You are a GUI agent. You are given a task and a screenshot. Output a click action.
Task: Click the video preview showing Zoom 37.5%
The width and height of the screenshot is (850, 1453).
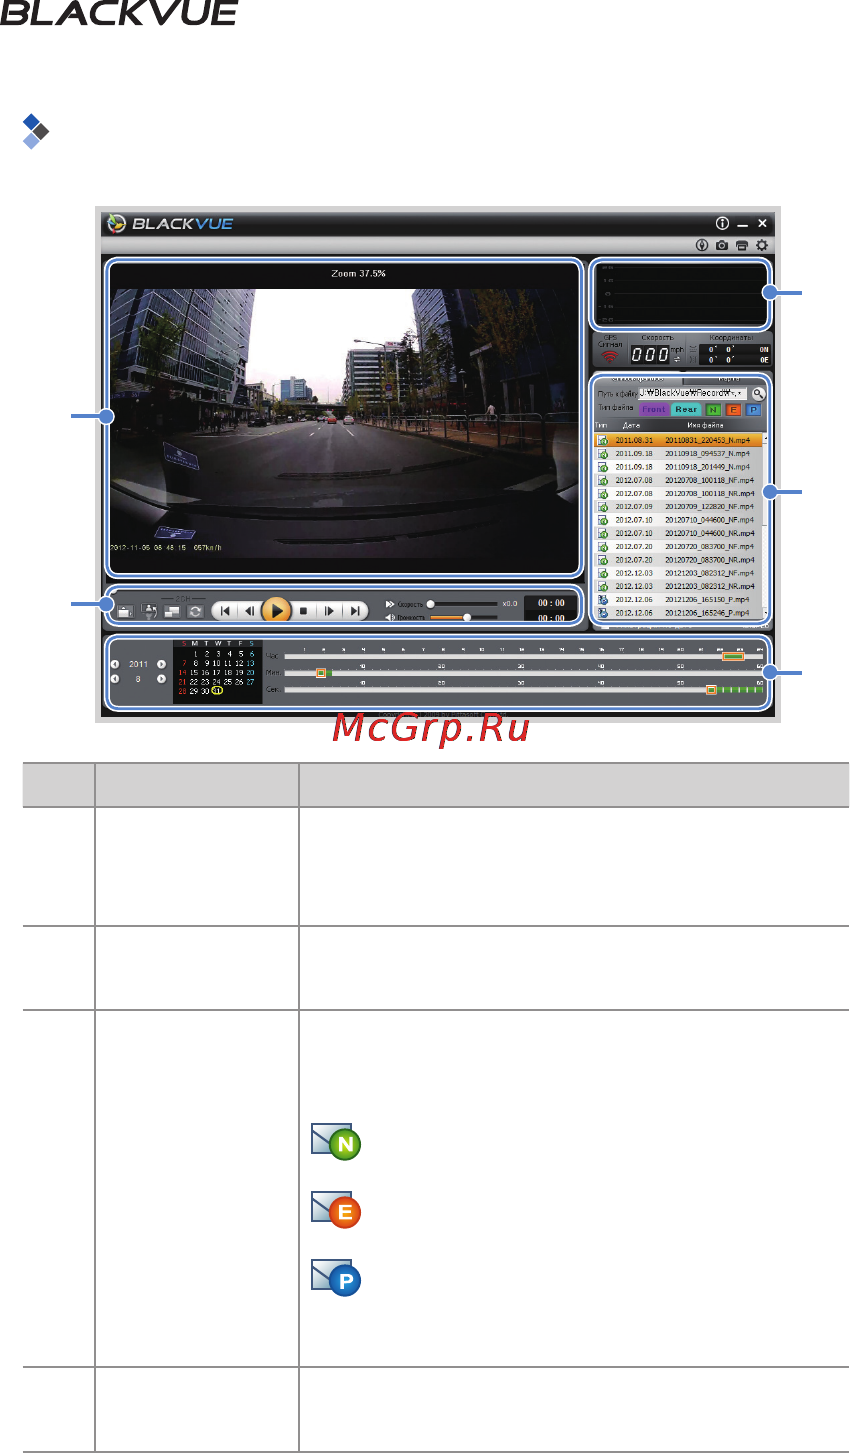pos(344,418)
